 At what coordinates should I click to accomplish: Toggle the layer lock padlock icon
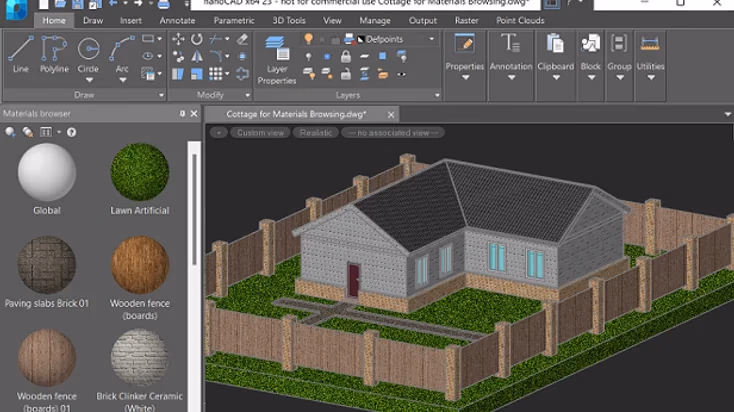click(x=346, y=57)
